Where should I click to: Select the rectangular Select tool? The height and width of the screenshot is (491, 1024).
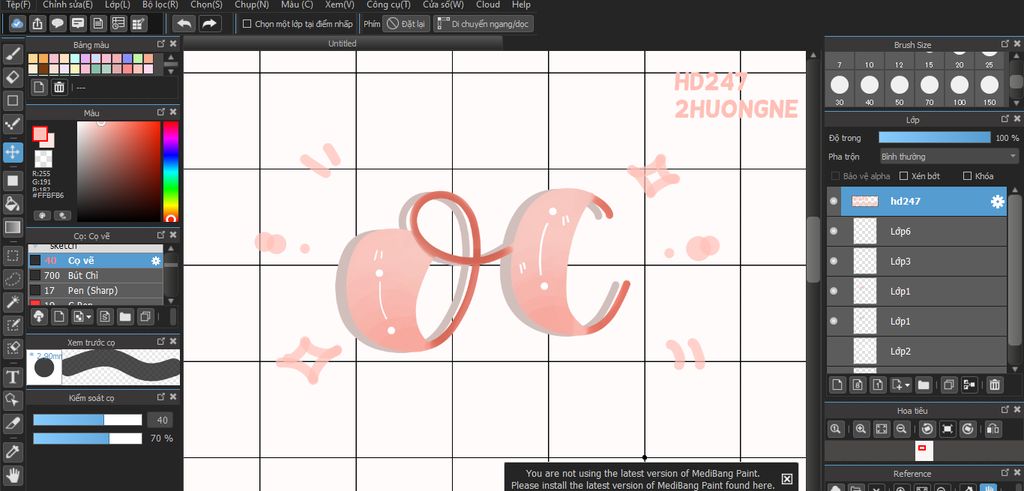coord(13,255)
